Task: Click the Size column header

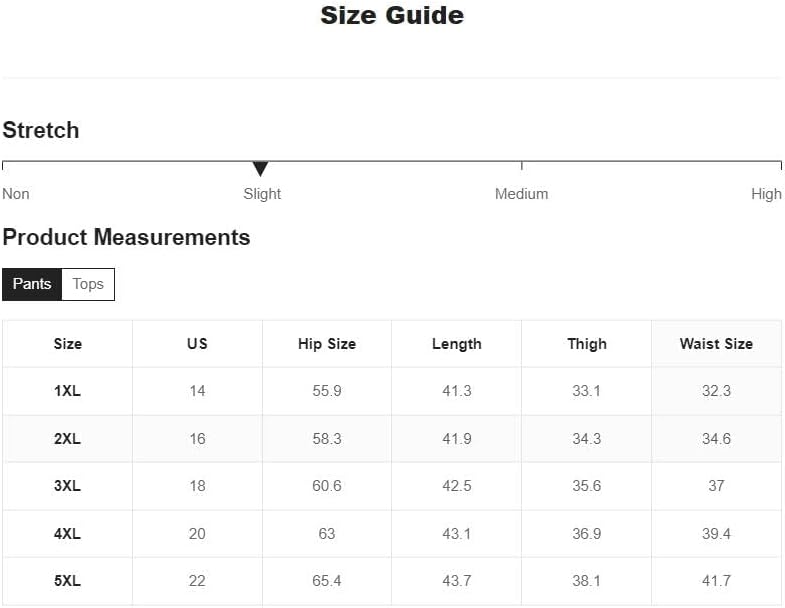Action: coord(68,344)
